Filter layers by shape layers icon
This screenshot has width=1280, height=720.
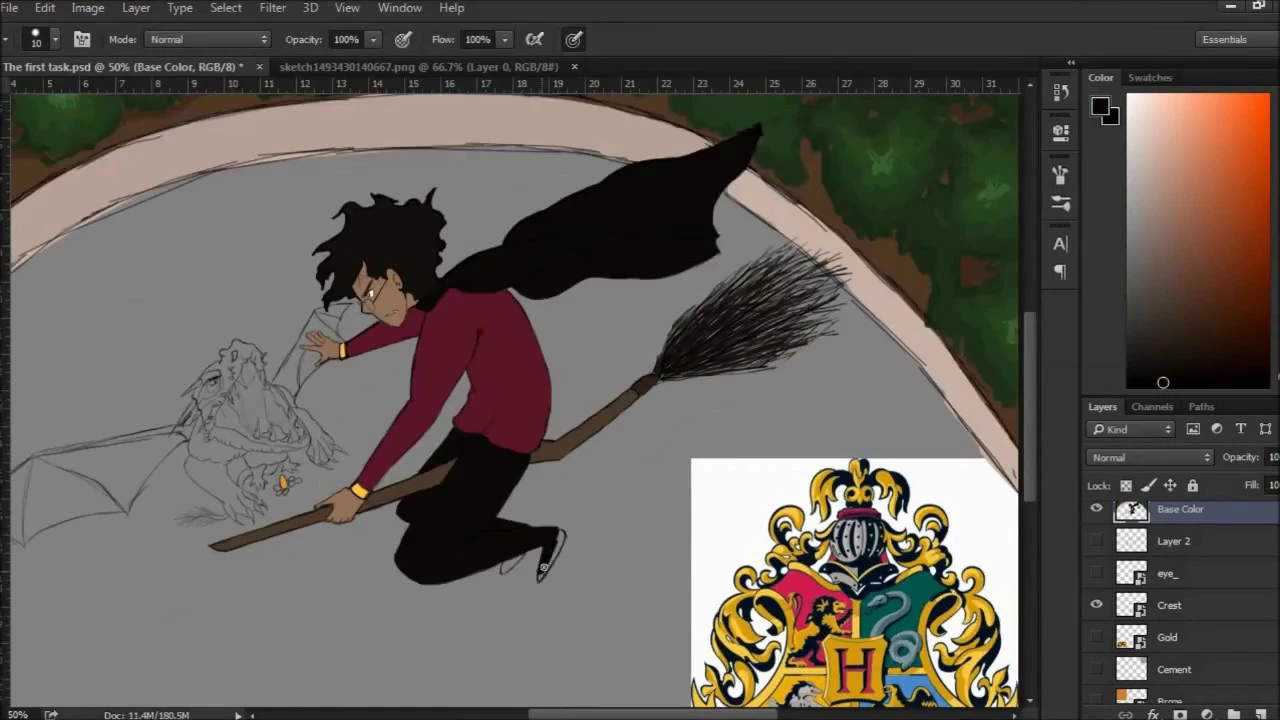[x=1265, y=429]
